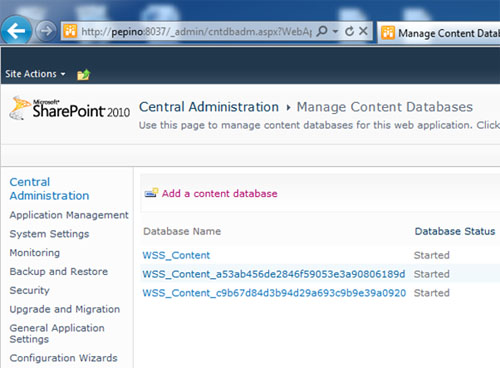Click Add a content database link
The image size is (500, 368).
pos(219,193)
